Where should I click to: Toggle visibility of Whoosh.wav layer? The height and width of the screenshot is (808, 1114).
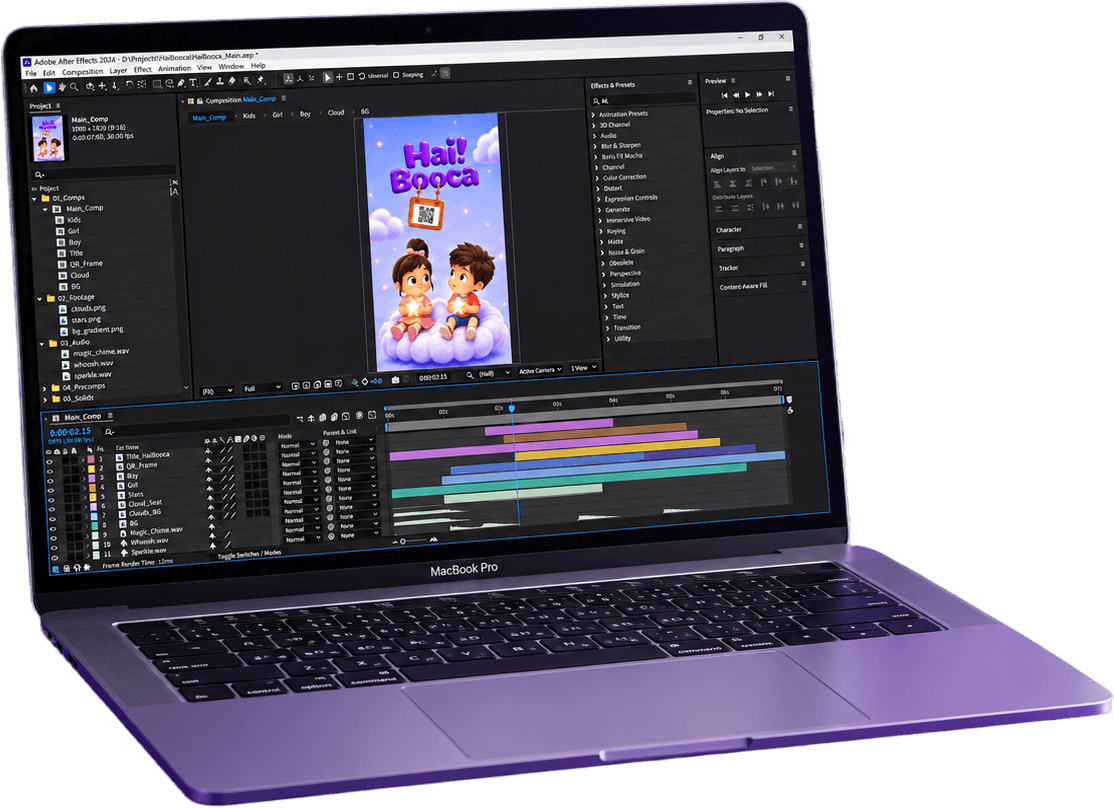[x=53, y=548]
